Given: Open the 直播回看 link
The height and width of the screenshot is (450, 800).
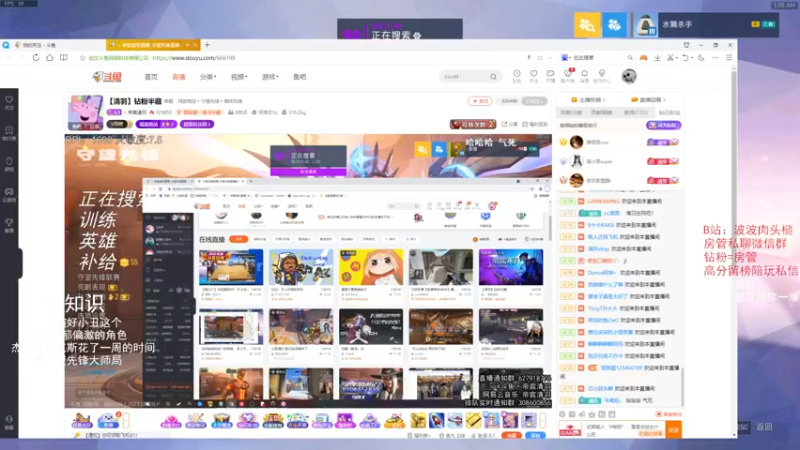Looking at the screenshot, I should point(648,100).
